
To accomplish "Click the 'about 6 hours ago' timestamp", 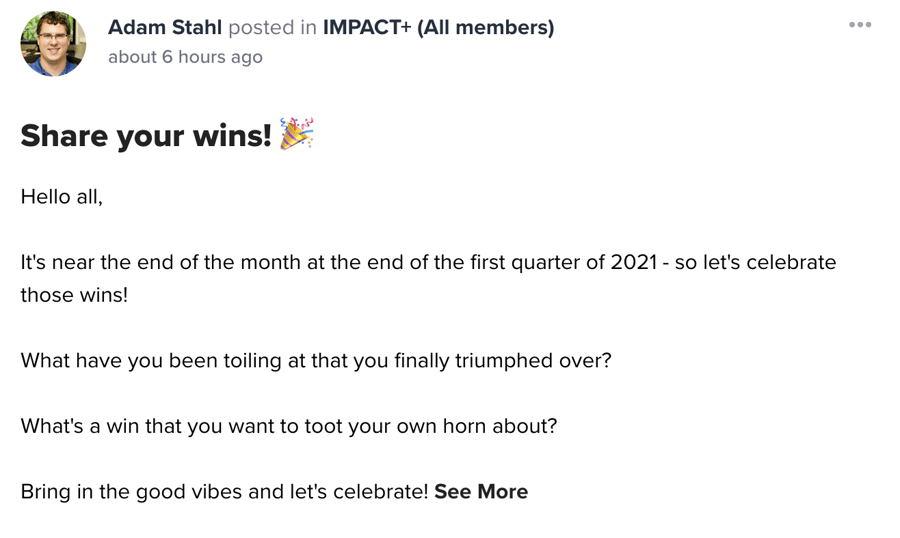I will pyautogui.click(x=185, y=57).
